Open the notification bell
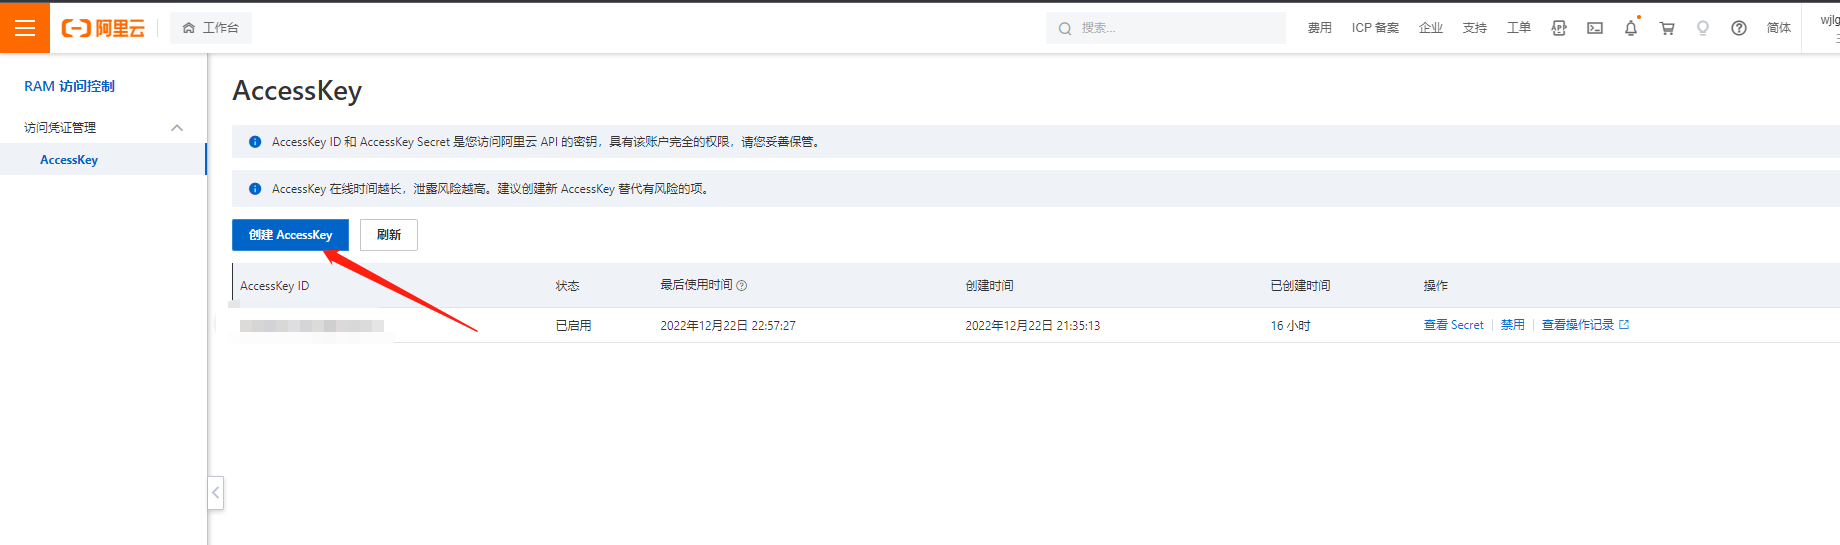 click(1631, 28)
